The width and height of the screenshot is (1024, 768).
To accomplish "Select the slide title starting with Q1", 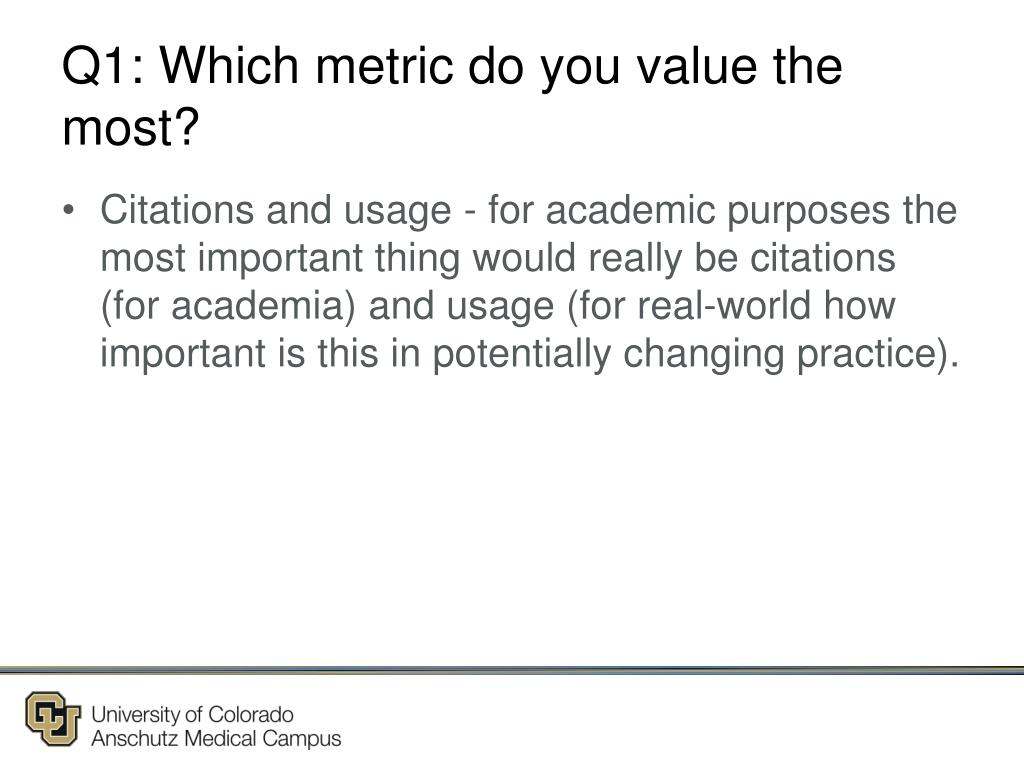I will click(x=452, y=96).
